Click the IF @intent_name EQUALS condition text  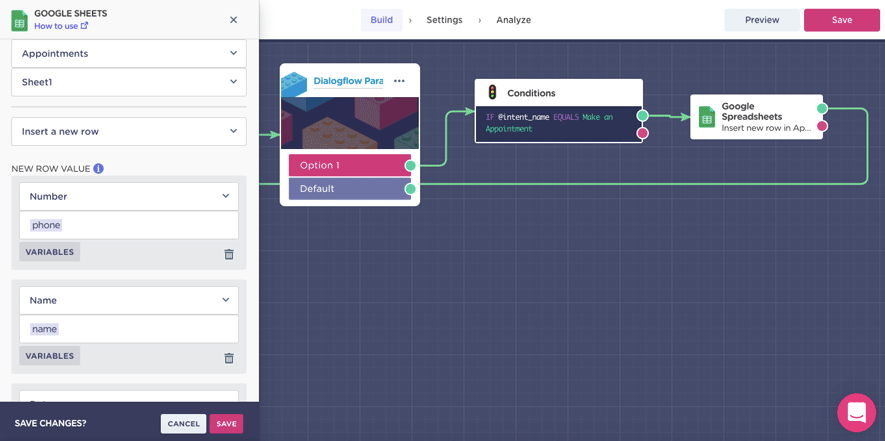tap(549, 123)
